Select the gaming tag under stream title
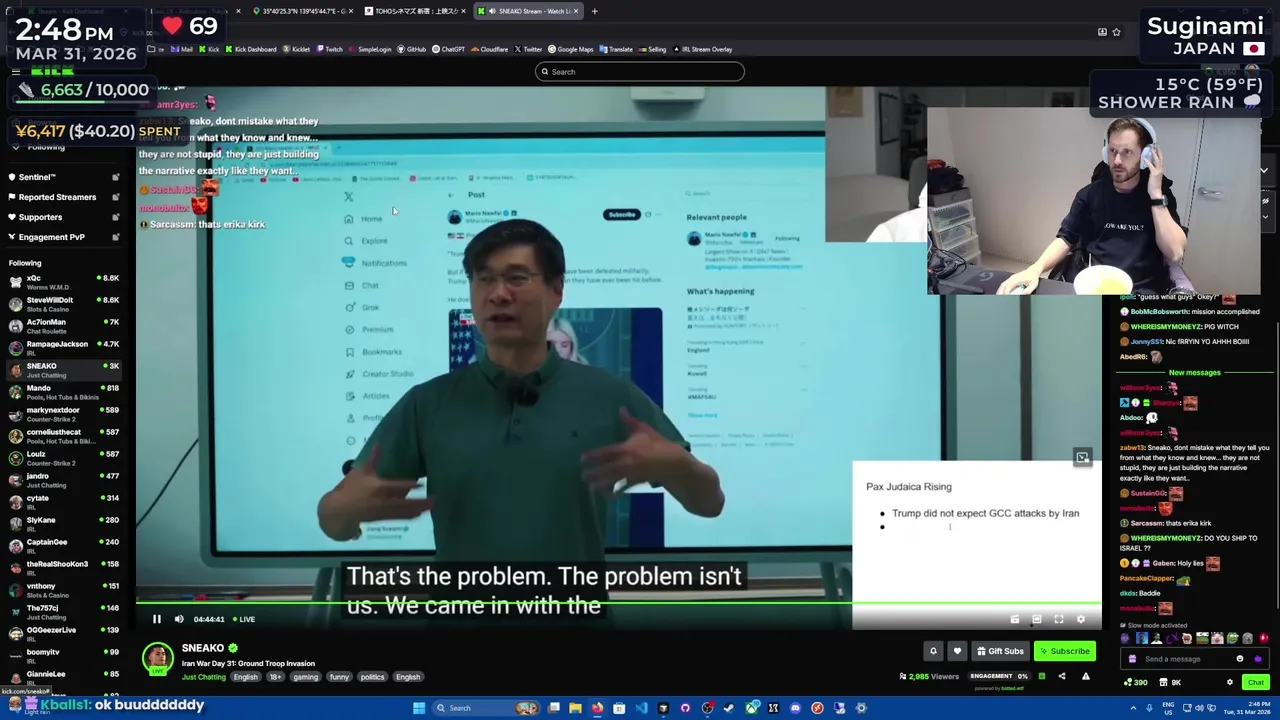 305,677
